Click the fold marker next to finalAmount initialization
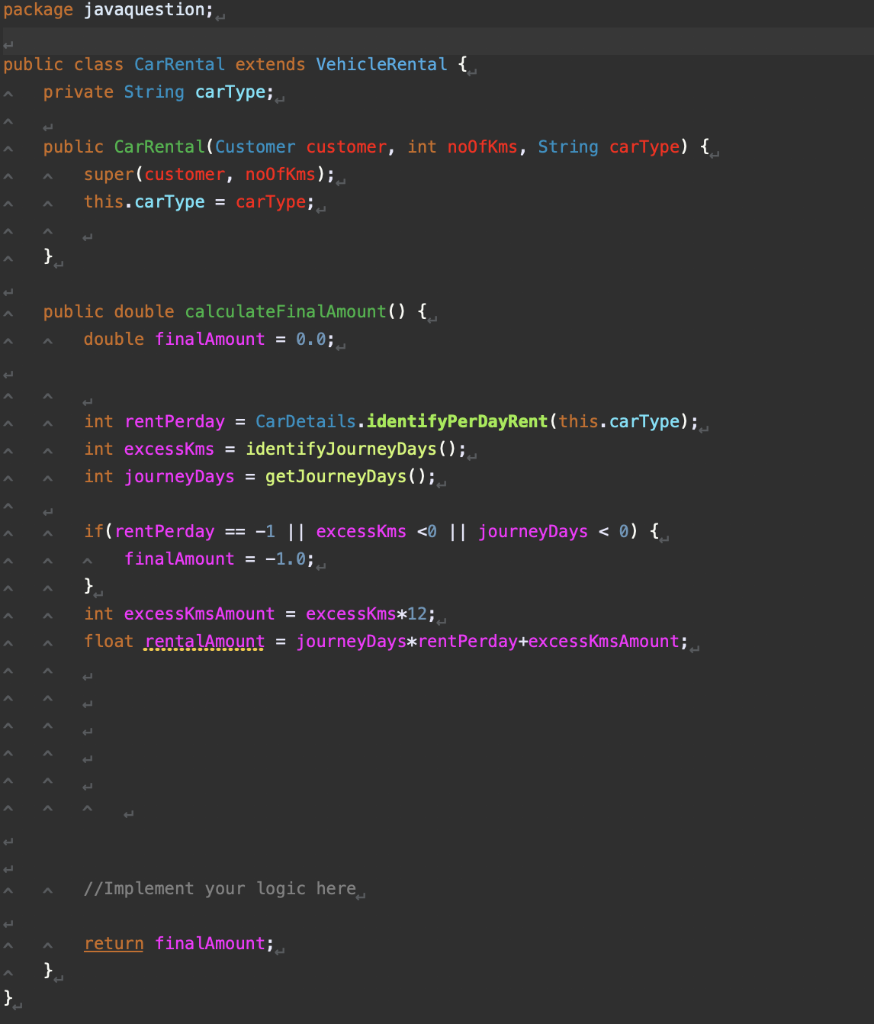This screenshot has height=1024, width=874. (47, 339)
